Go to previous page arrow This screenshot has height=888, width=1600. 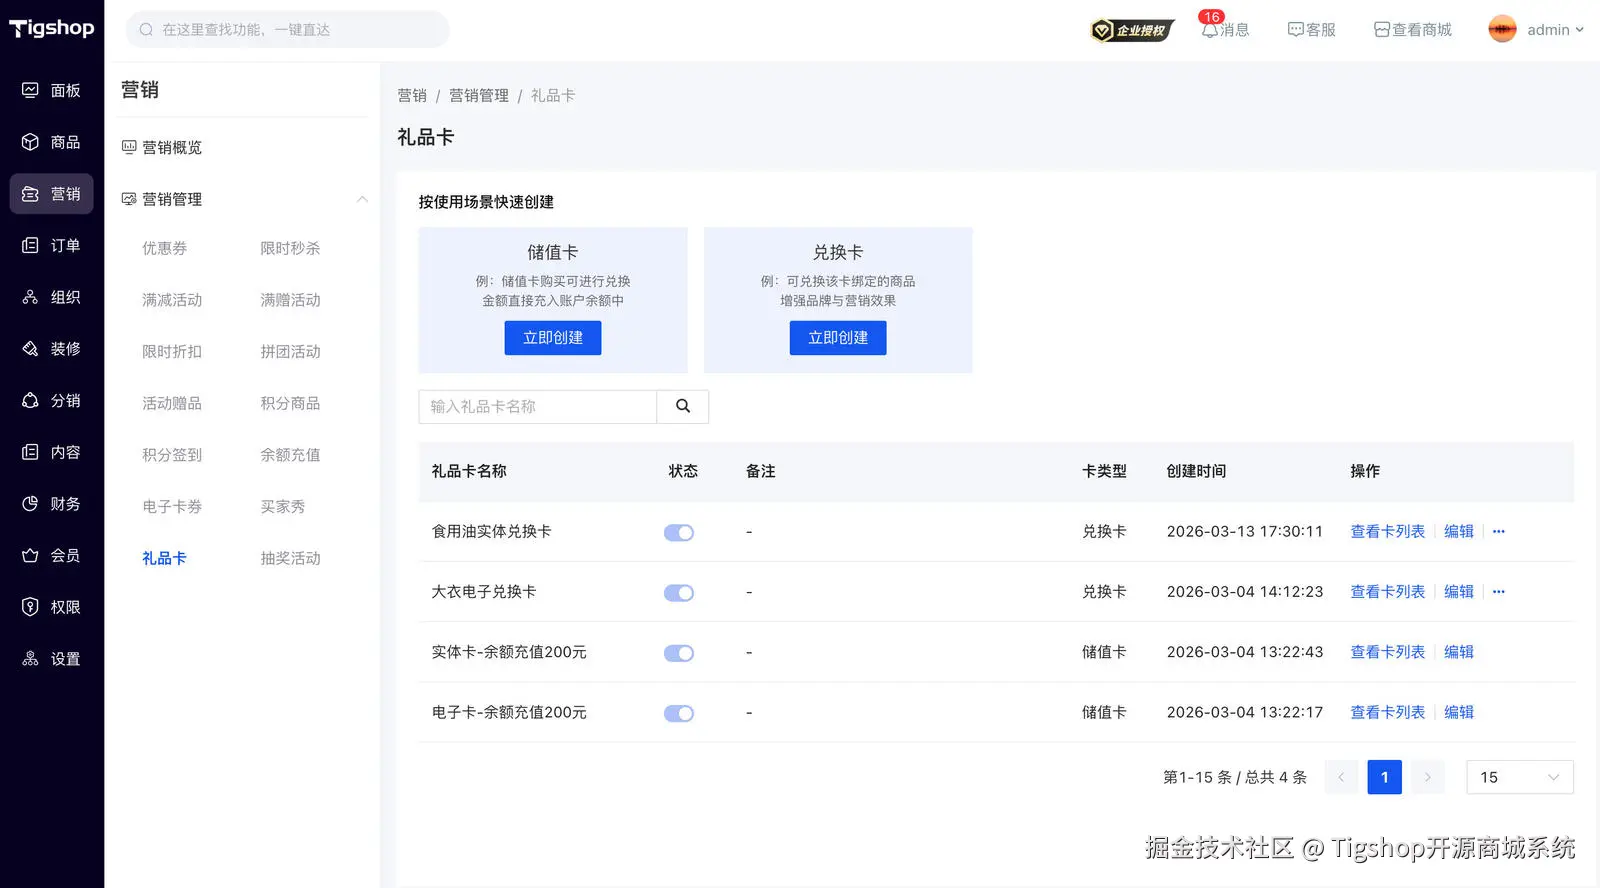pyautogui.click(x=1341, y=777)
